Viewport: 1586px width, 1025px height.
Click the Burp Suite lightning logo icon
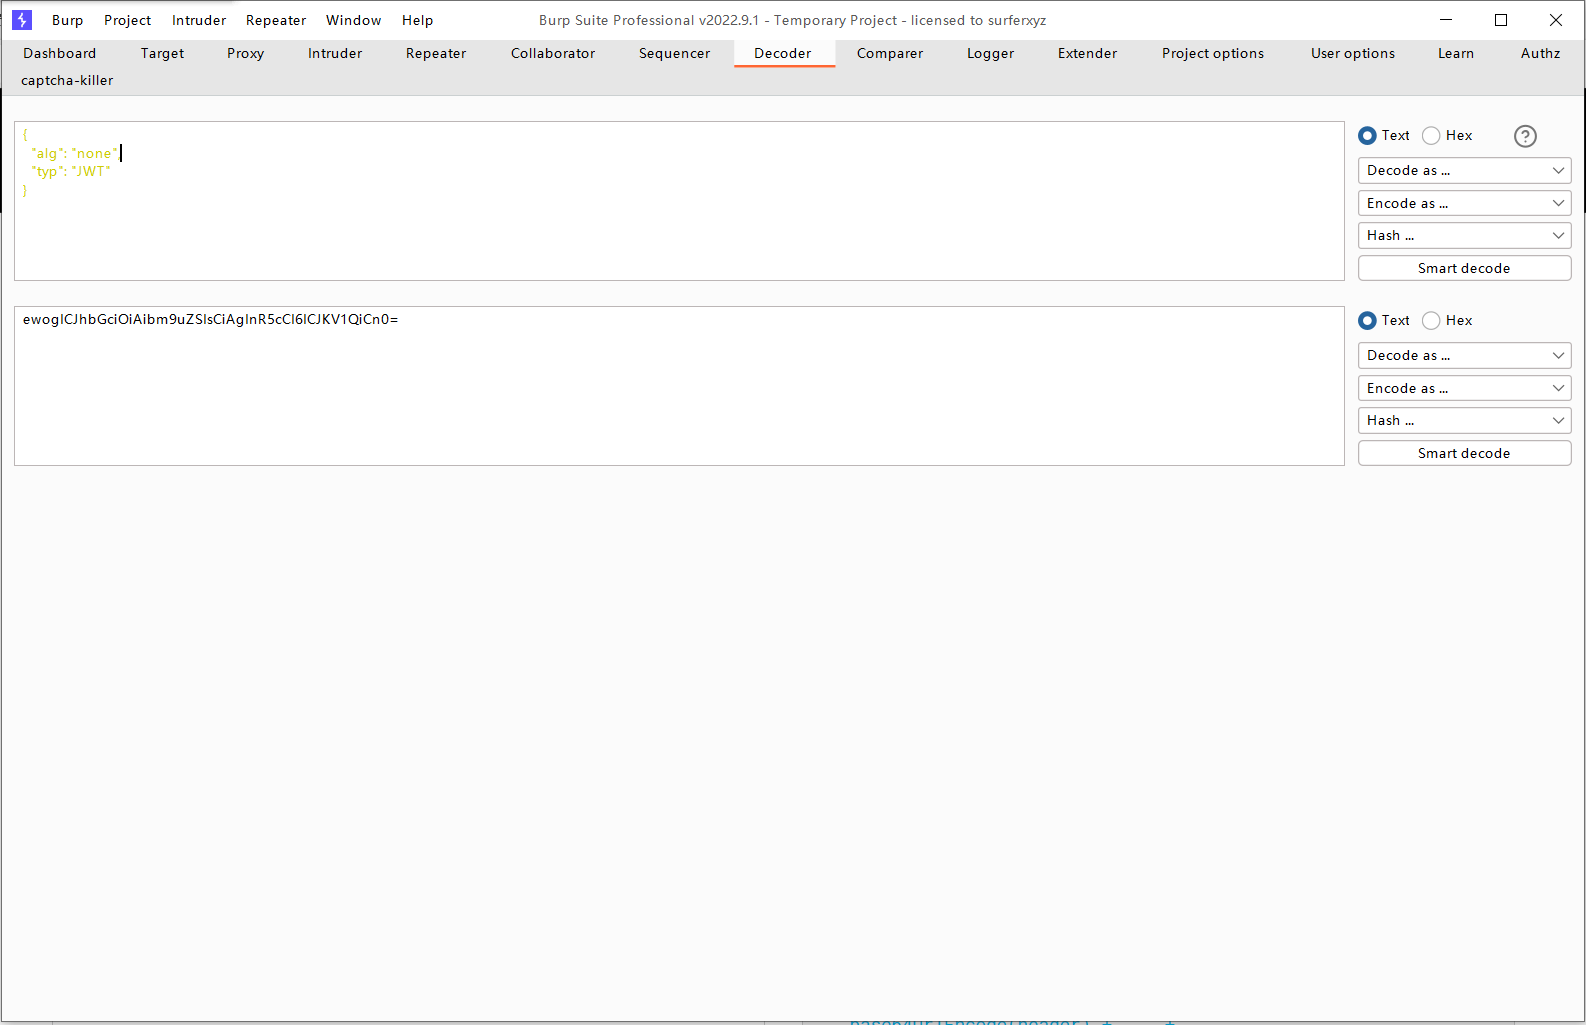[x=22, y=20]
